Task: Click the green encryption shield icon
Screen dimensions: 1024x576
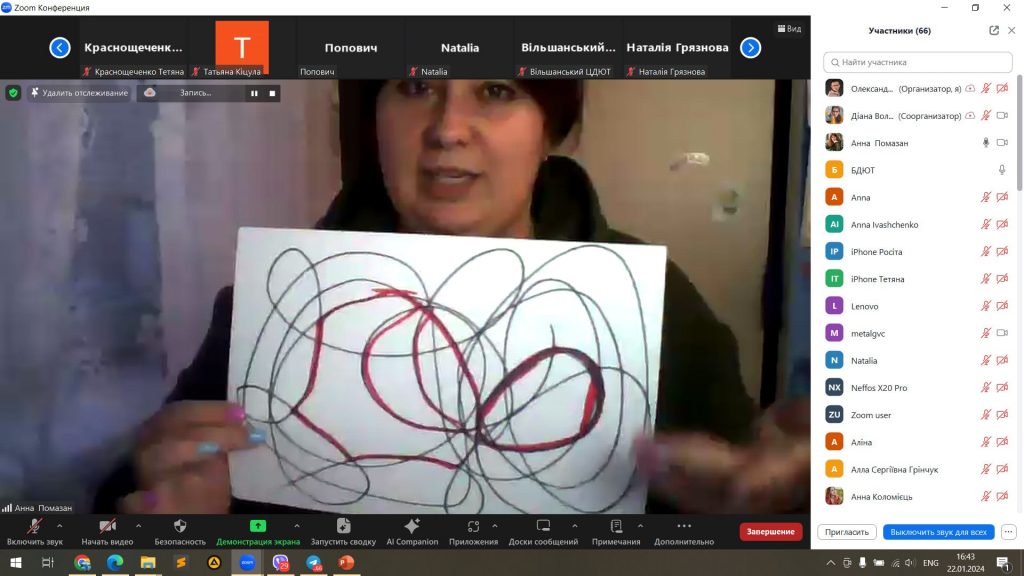Action: (x=13, y=93)
